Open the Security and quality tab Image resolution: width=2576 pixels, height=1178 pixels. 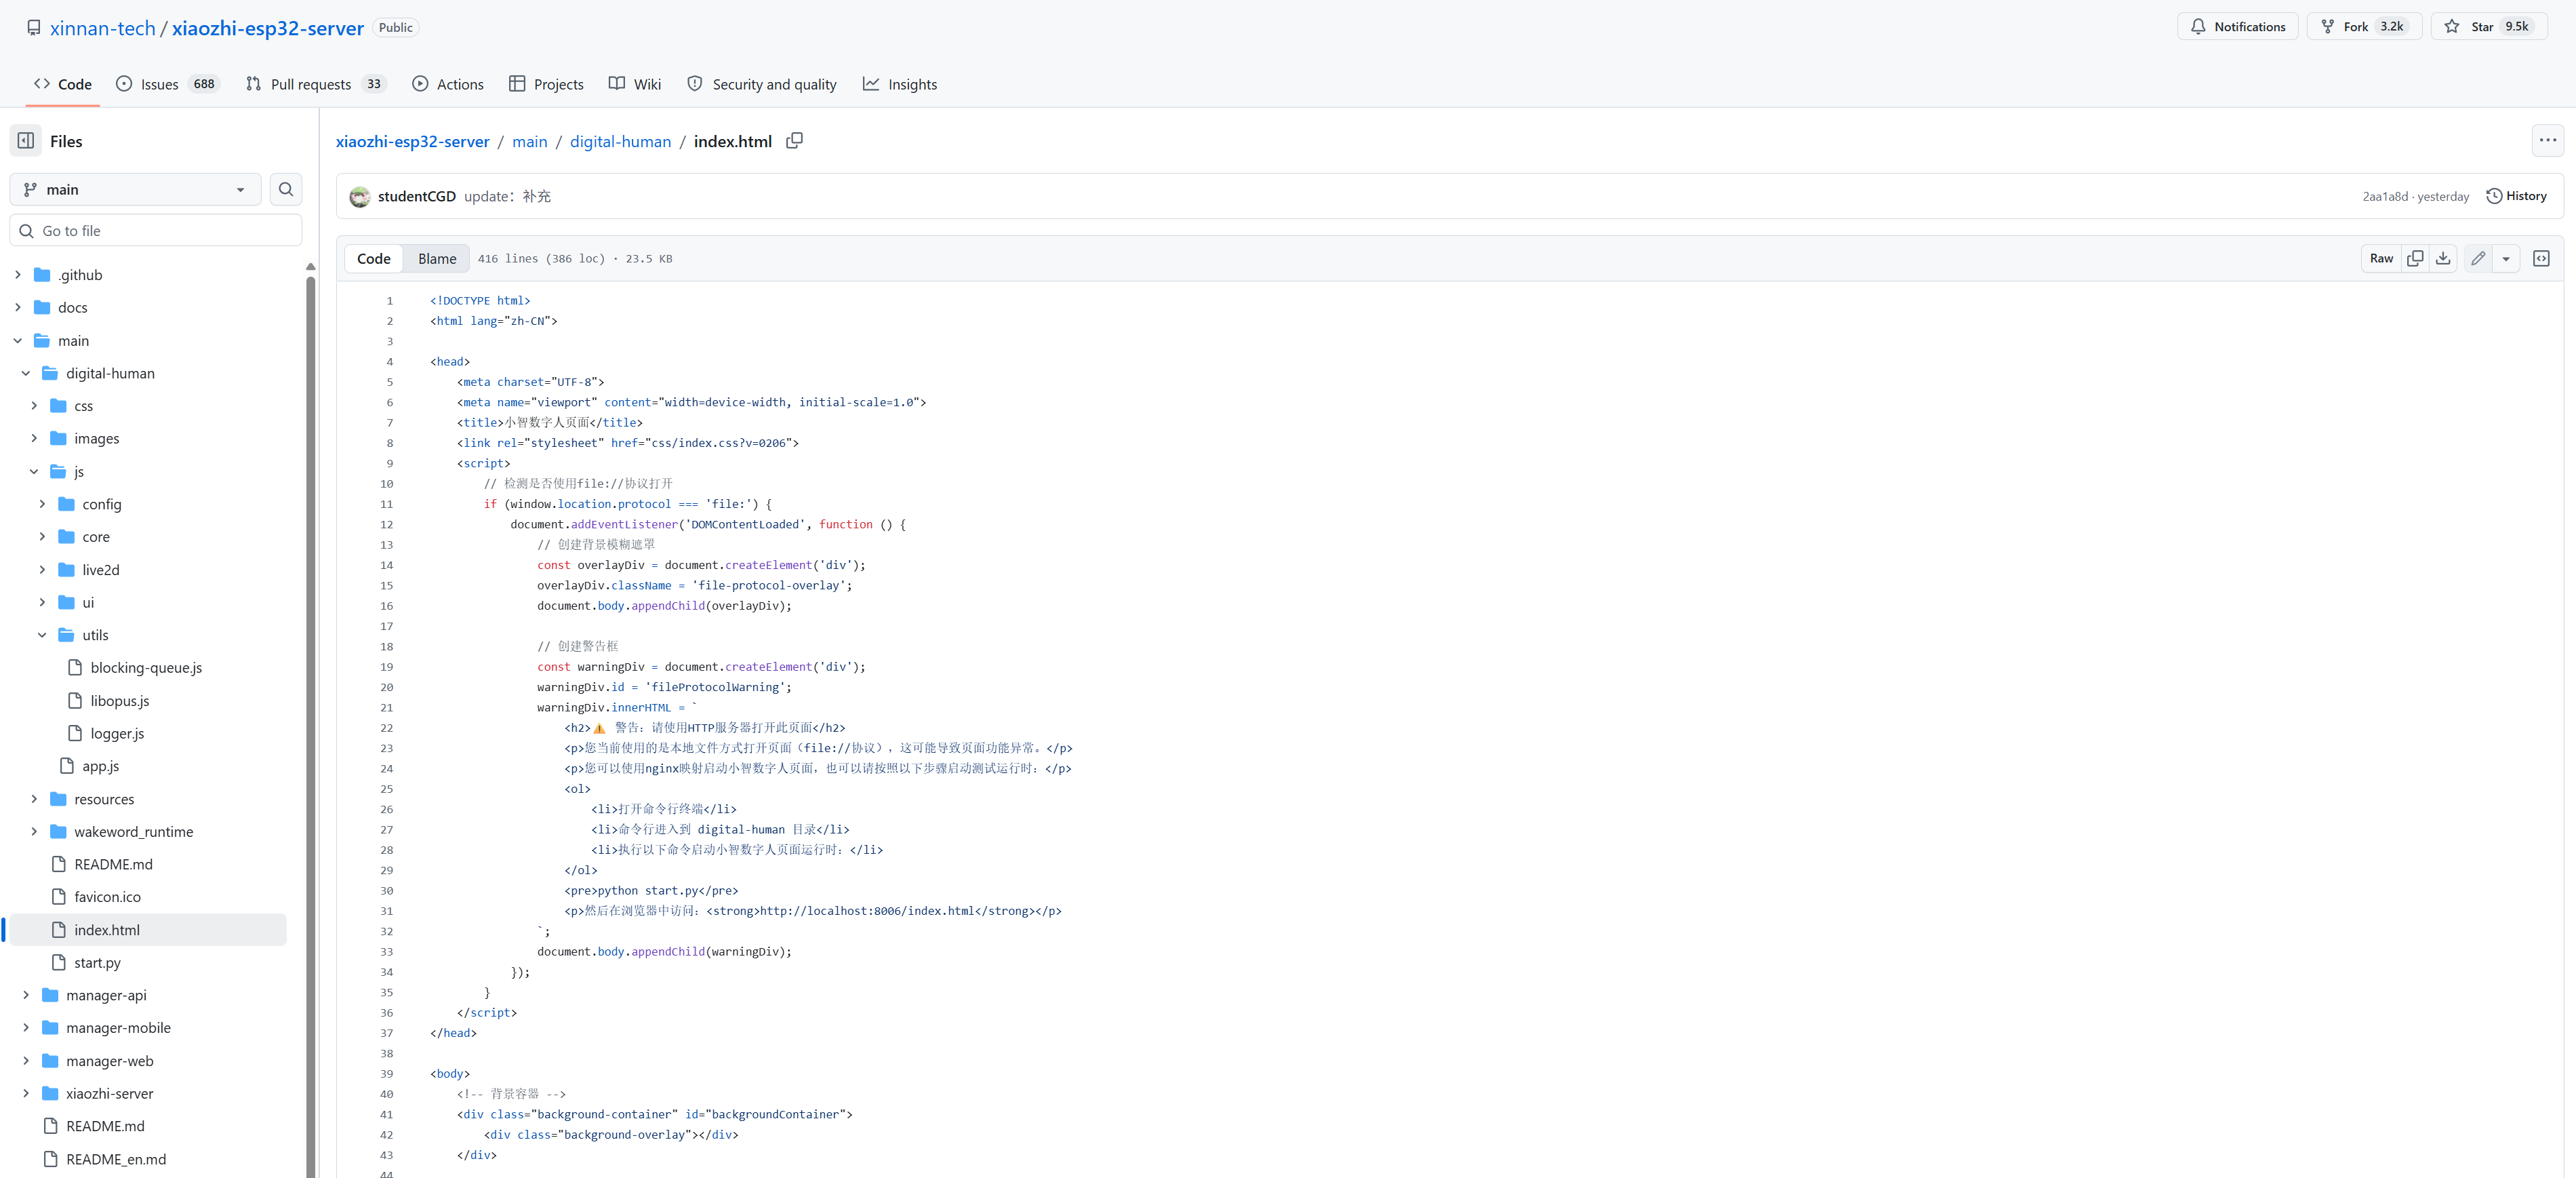coord(762,84)
